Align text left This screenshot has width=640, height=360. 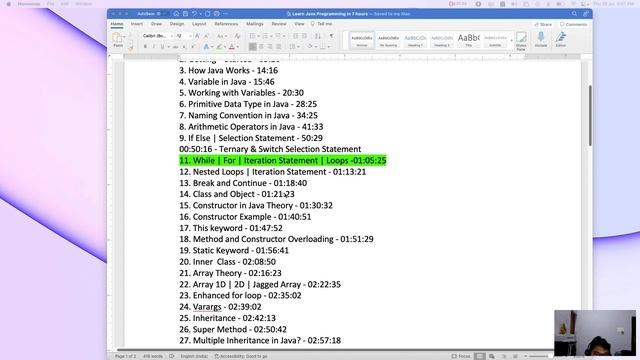253,47
